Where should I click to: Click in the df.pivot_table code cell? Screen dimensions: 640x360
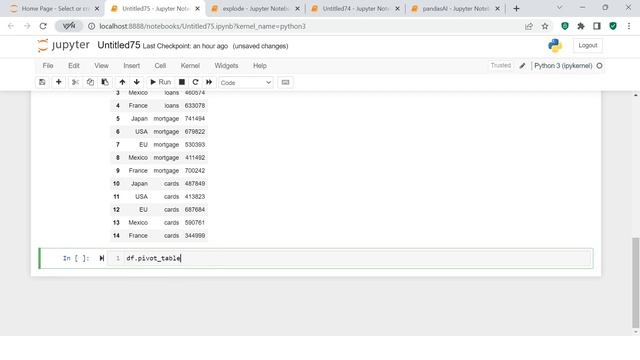coord(350,258)
